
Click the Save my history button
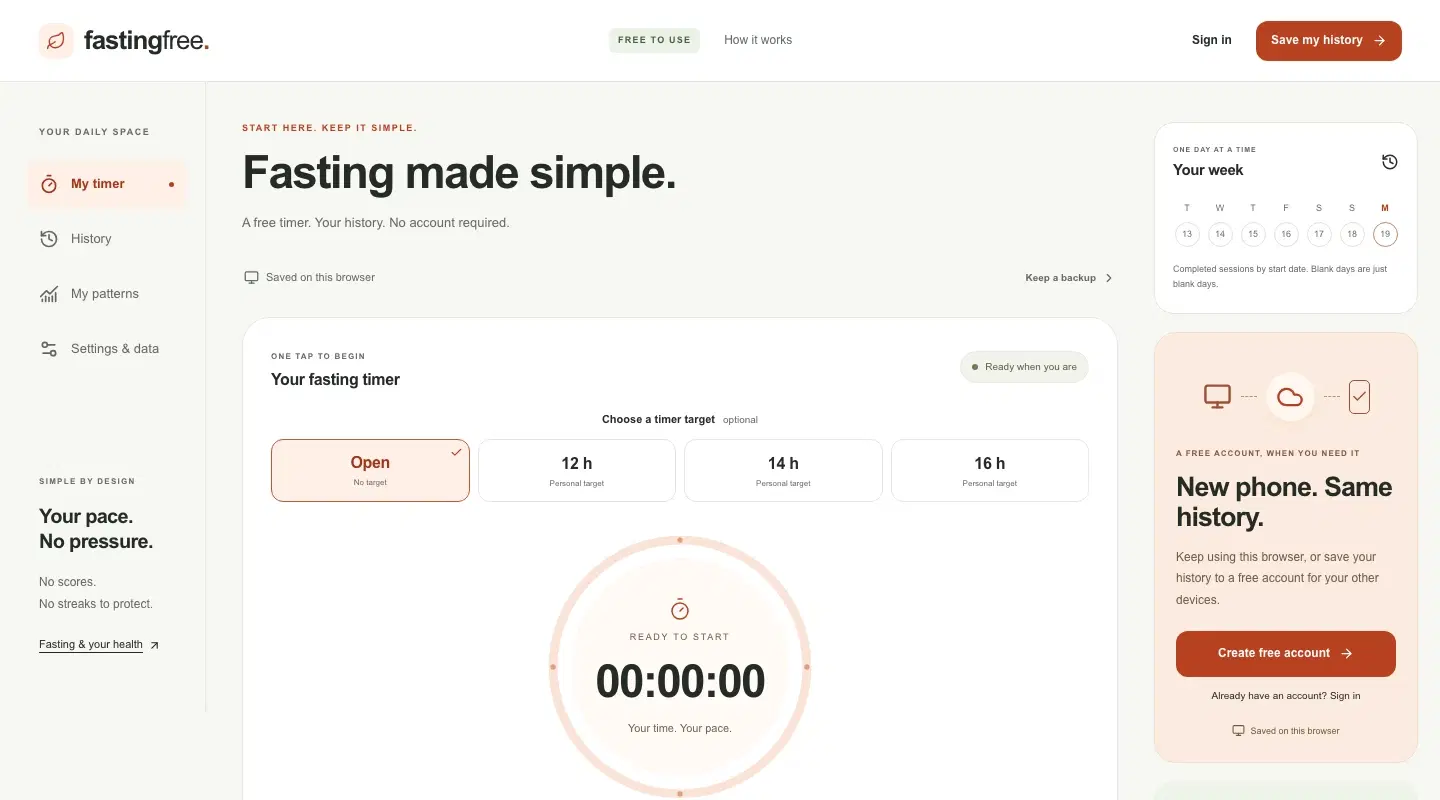coord(1329,41)
